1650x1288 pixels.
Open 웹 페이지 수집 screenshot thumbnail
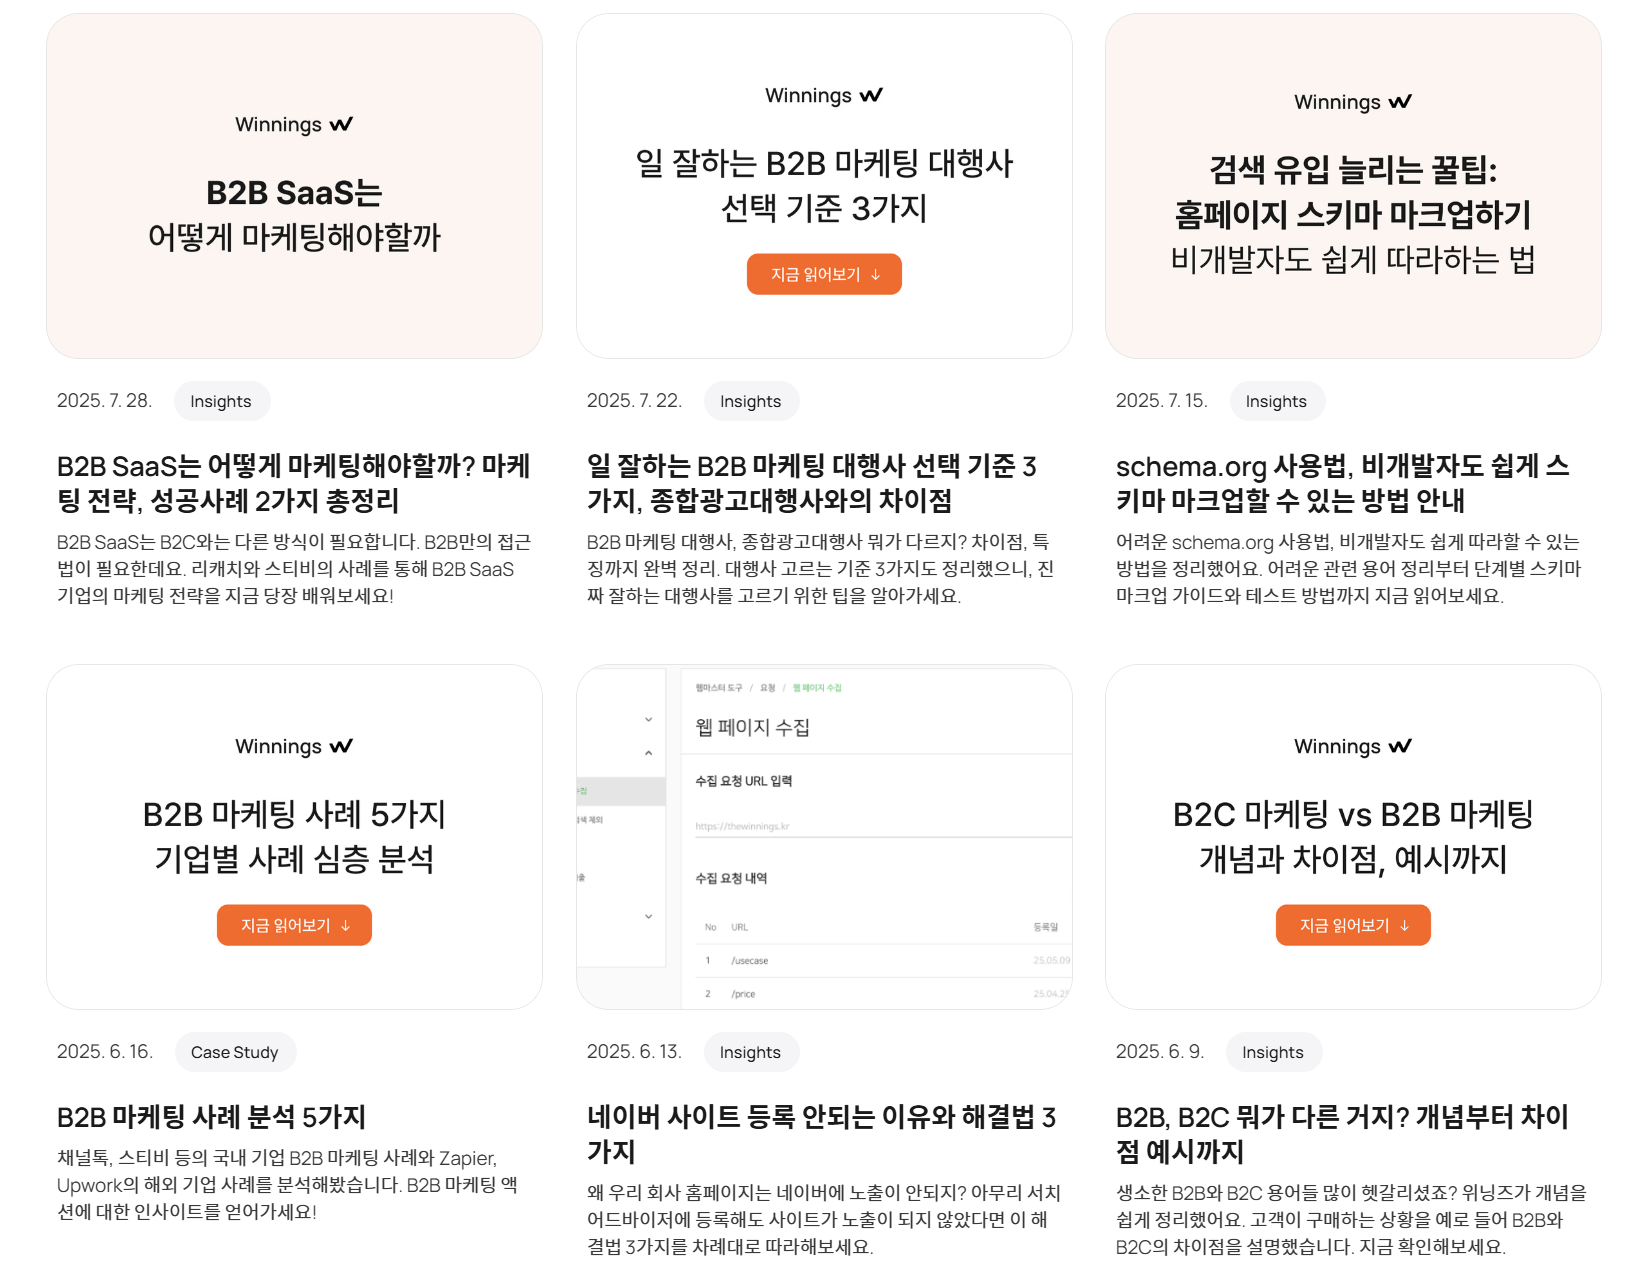tap(824, 837)
